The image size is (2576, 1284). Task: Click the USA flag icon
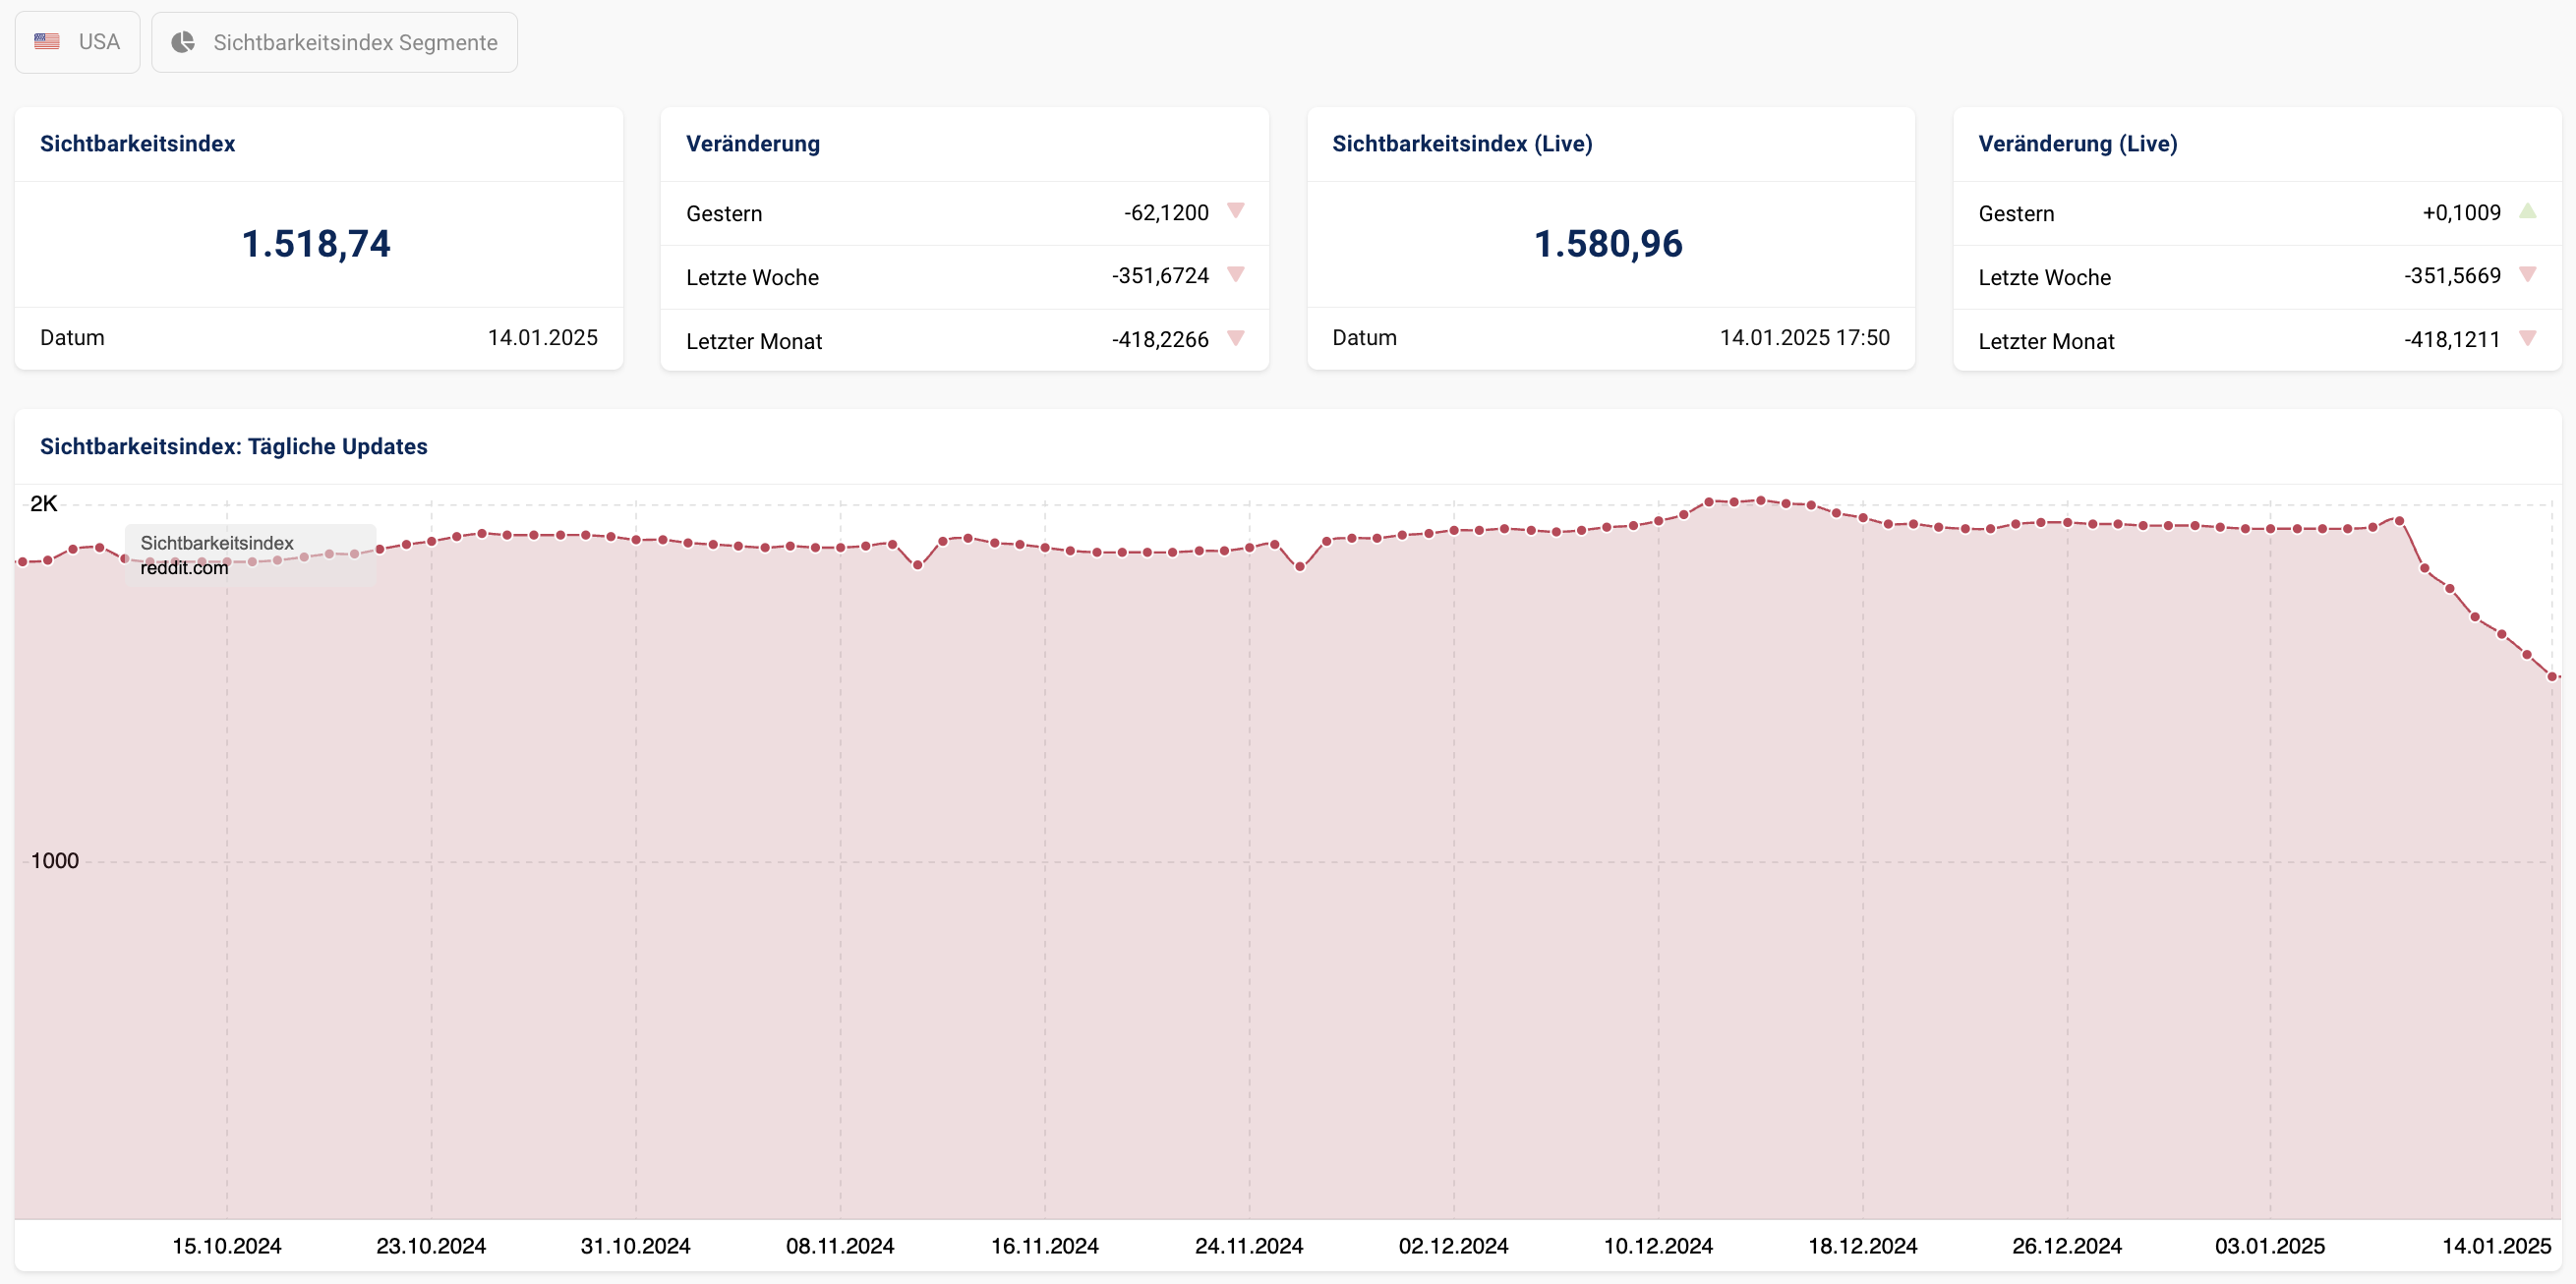tap(47, 42)
